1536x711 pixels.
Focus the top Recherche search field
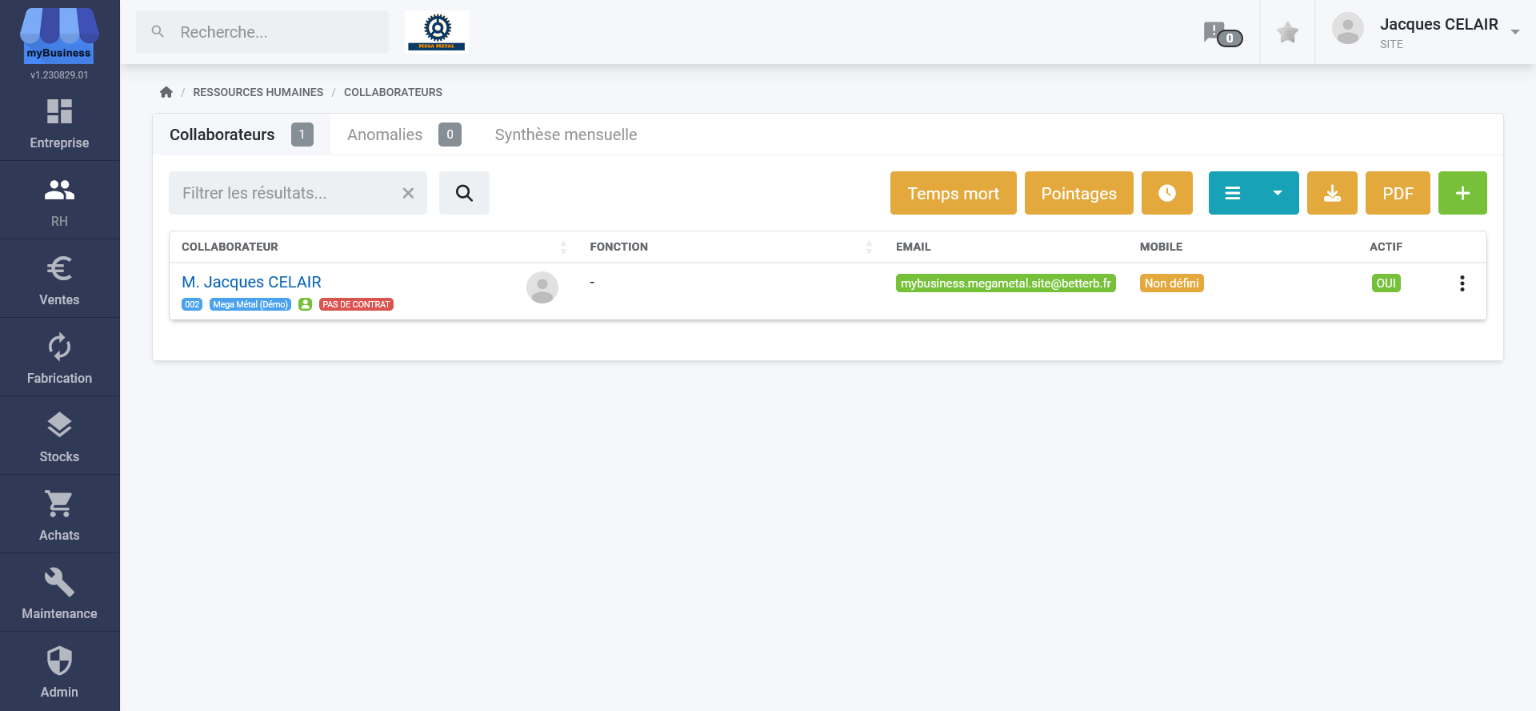tap(263, 32)
